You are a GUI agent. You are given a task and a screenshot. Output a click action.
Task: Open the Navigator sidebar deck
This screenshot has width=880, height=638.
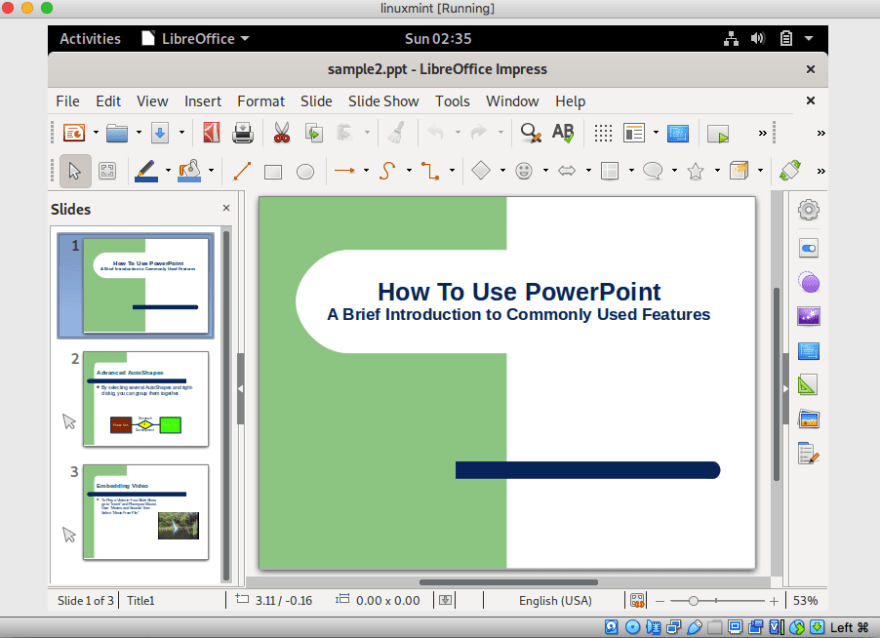click(808, 453)
